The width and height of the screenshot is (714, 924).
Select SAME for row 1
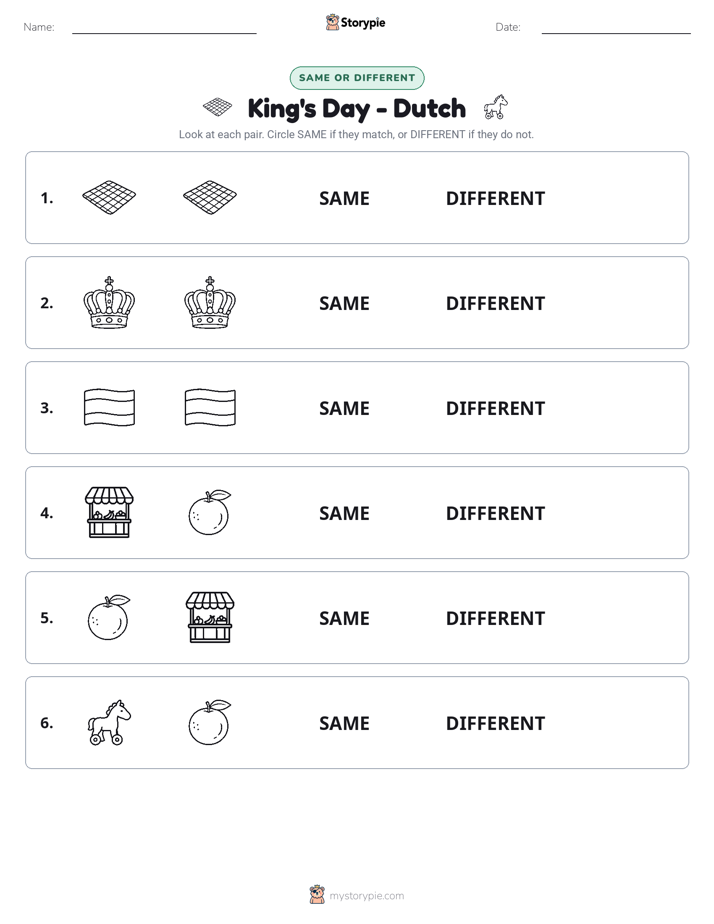tap(344, 199)
